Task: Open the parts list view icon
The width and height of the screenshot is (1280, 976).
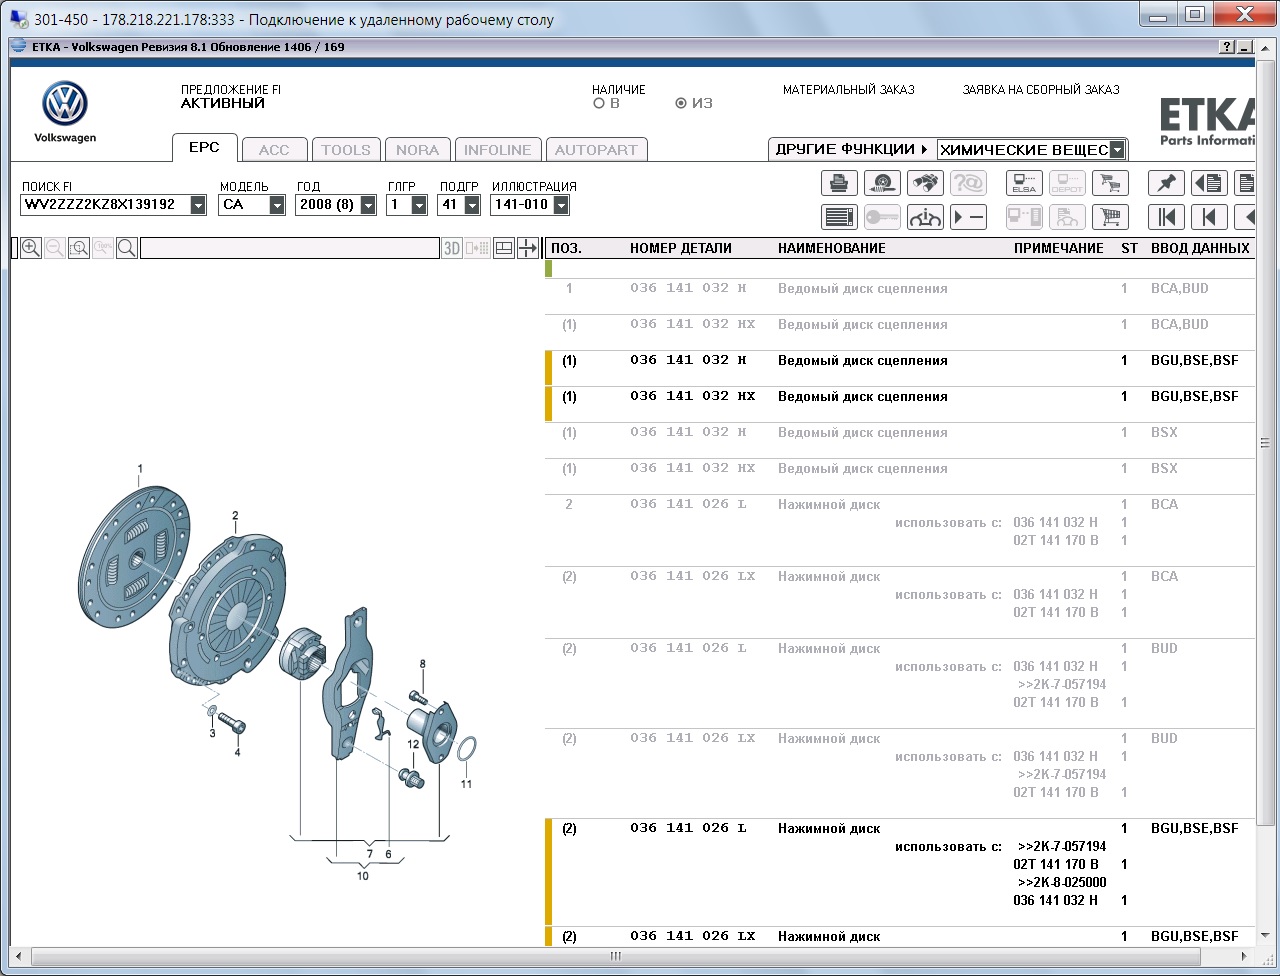Action: 839,217
